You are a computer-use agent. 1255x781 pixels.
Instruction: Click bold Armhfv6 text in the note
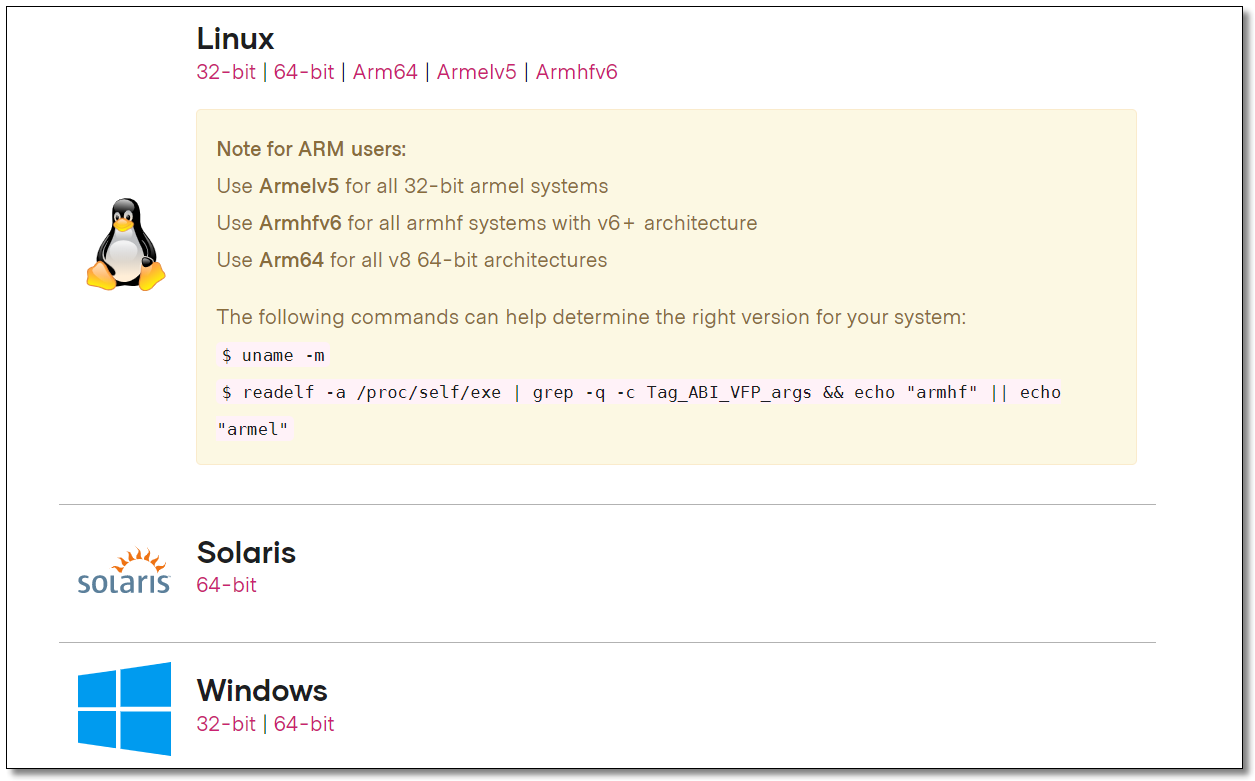tap(300, 223)
